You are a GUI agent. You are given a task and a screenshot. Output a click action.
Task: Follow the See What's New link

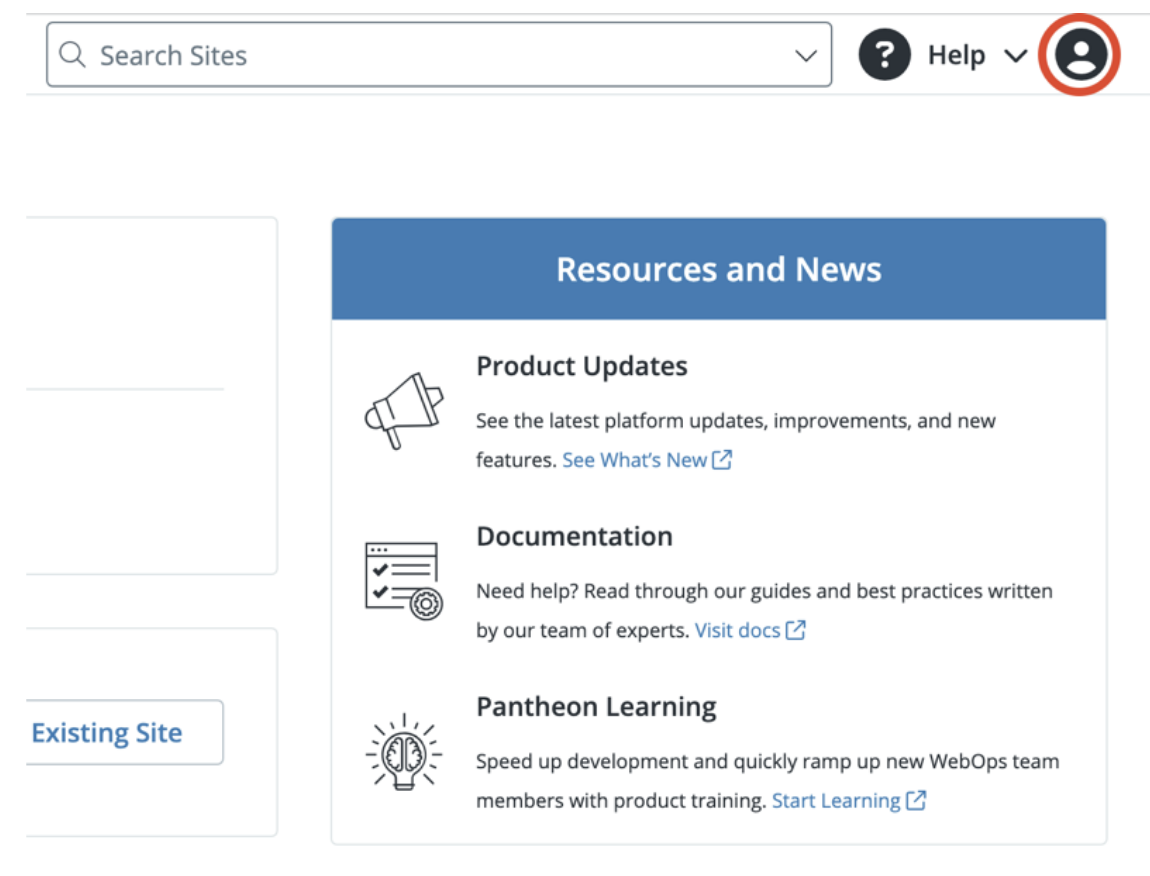(x=634, y=460)
